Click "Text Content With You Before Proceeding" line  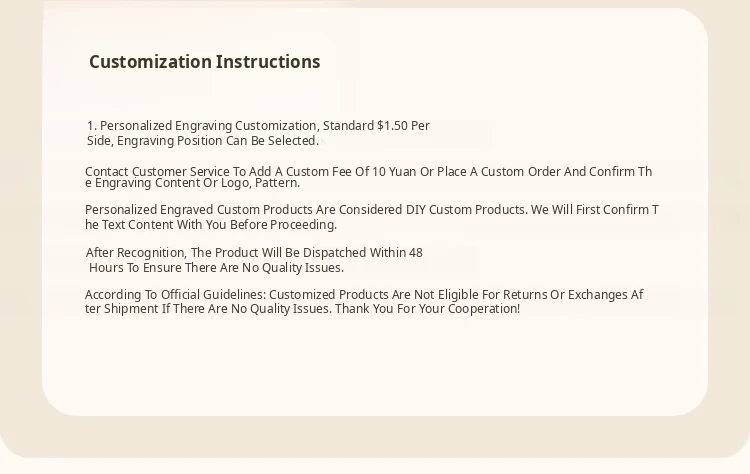pos(216,225)
